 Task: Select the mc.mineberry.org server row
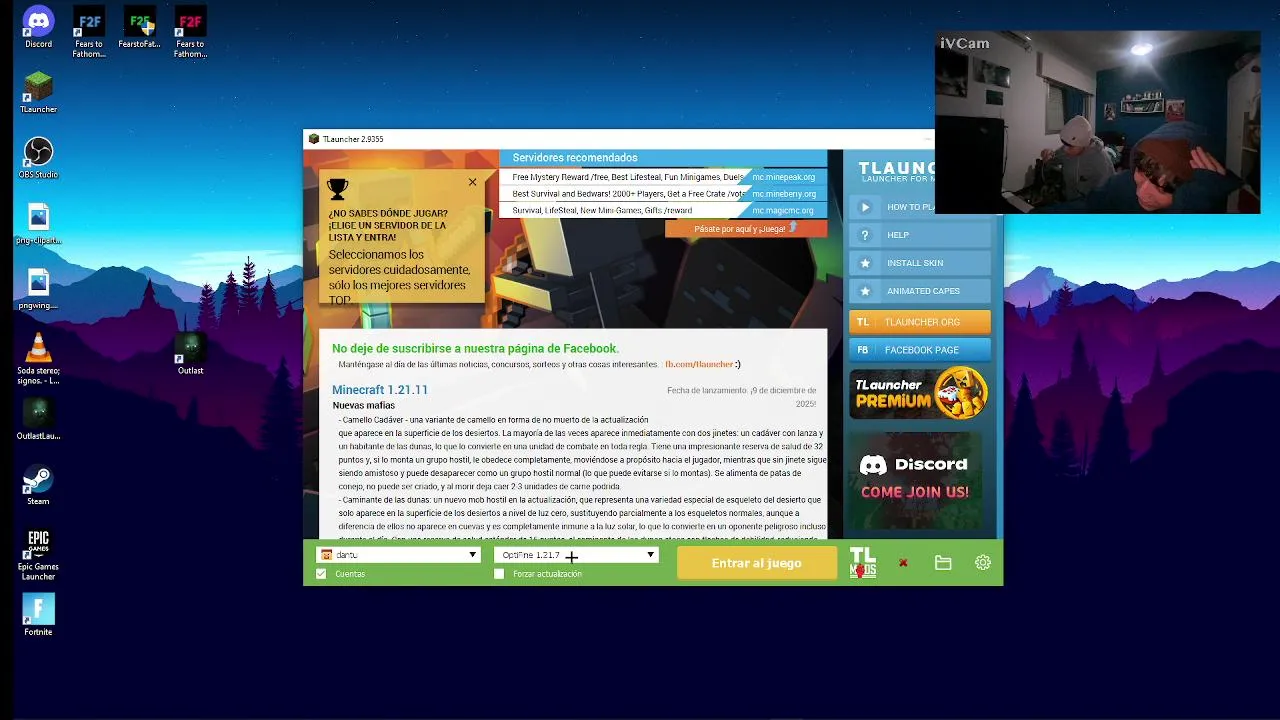point(664,194)
